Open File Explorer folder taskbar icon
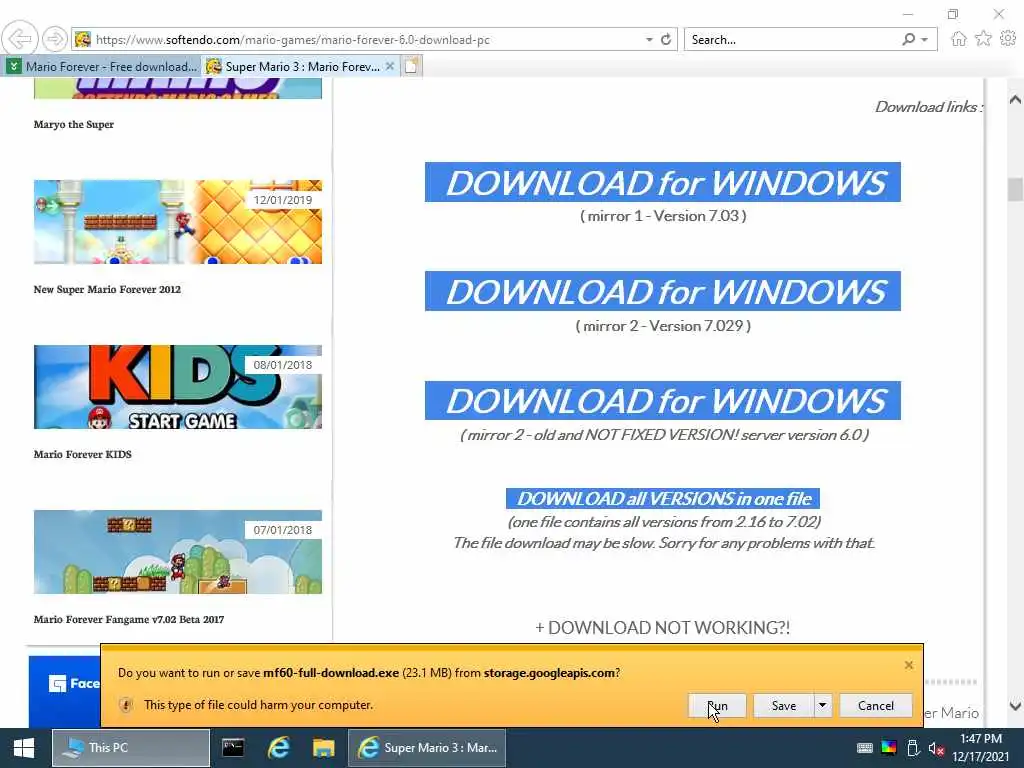 click(324, 748)
